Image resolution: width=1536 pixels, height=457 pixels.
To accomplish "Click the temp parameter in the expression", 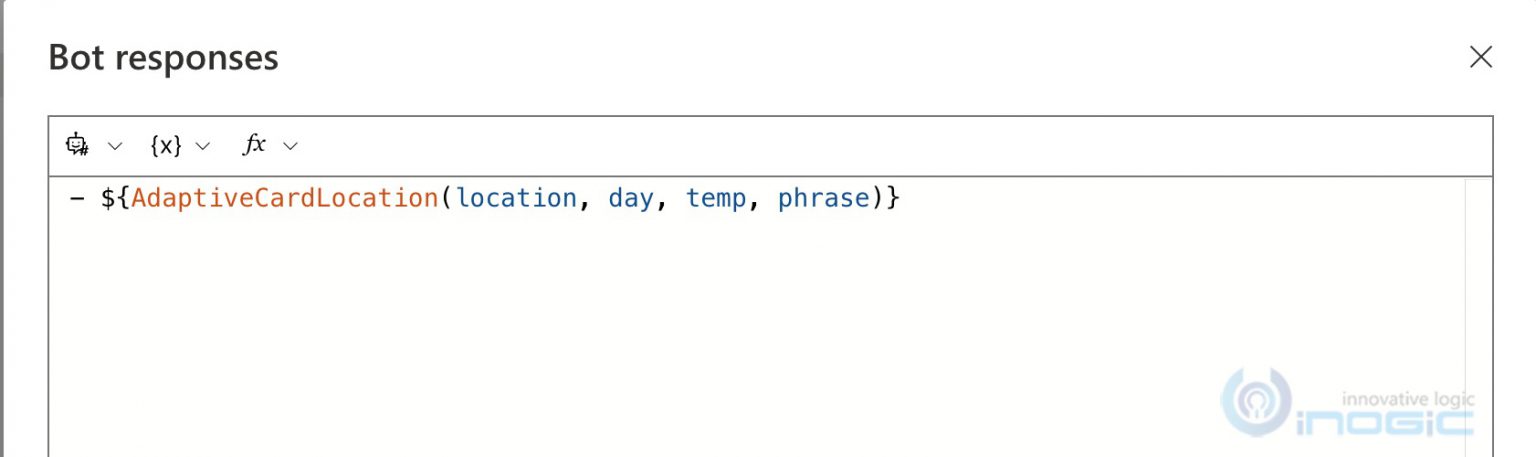I will pos(715,198).
